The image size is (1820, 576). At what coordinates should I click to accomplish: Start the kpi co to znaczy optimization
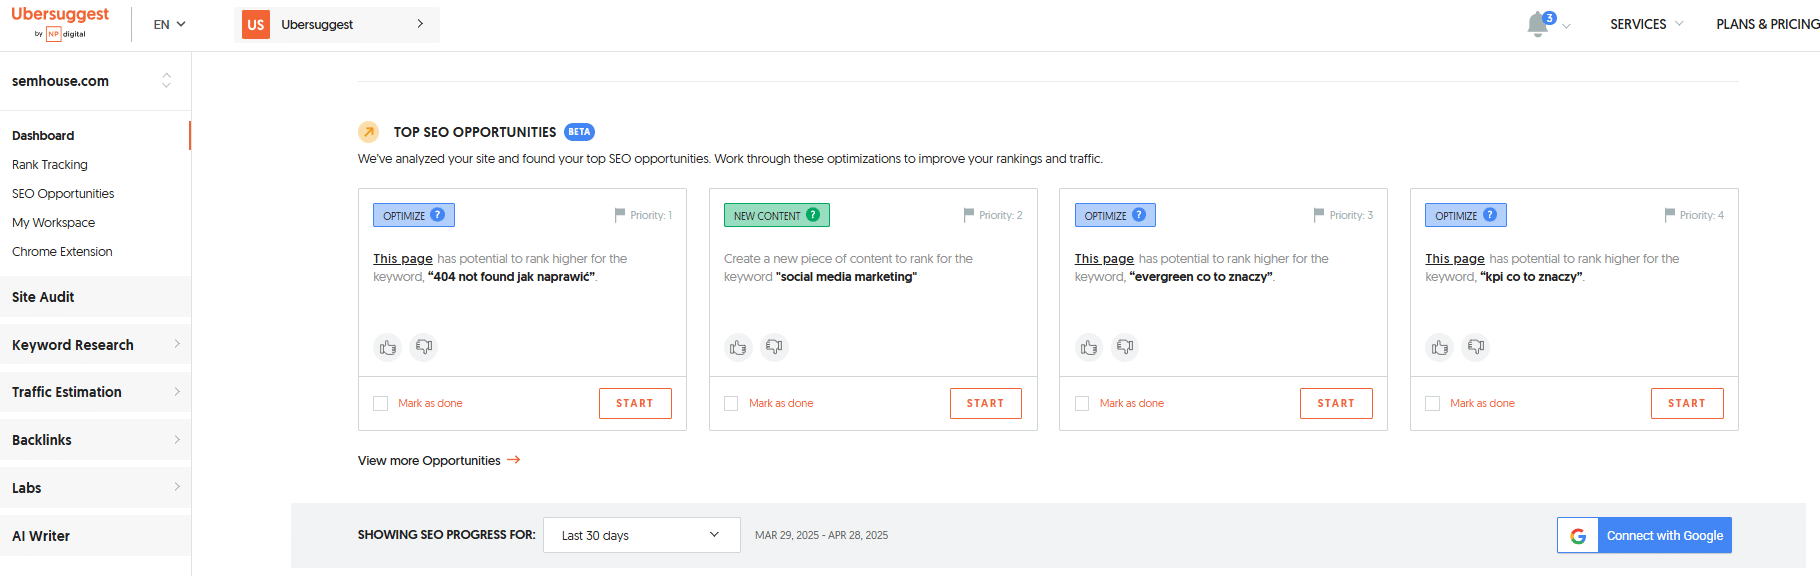(x=1687, y=403)
